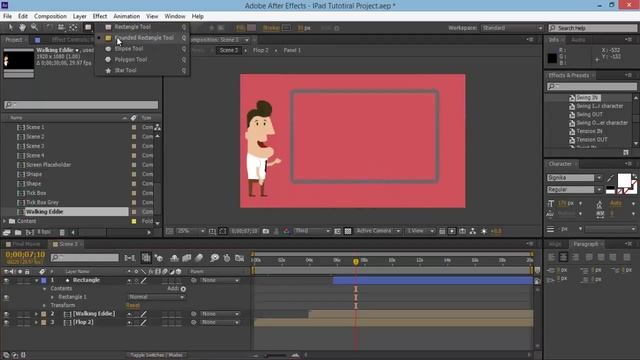Toggle motion blur enable icon in timeline

click(x=199, y=258)
